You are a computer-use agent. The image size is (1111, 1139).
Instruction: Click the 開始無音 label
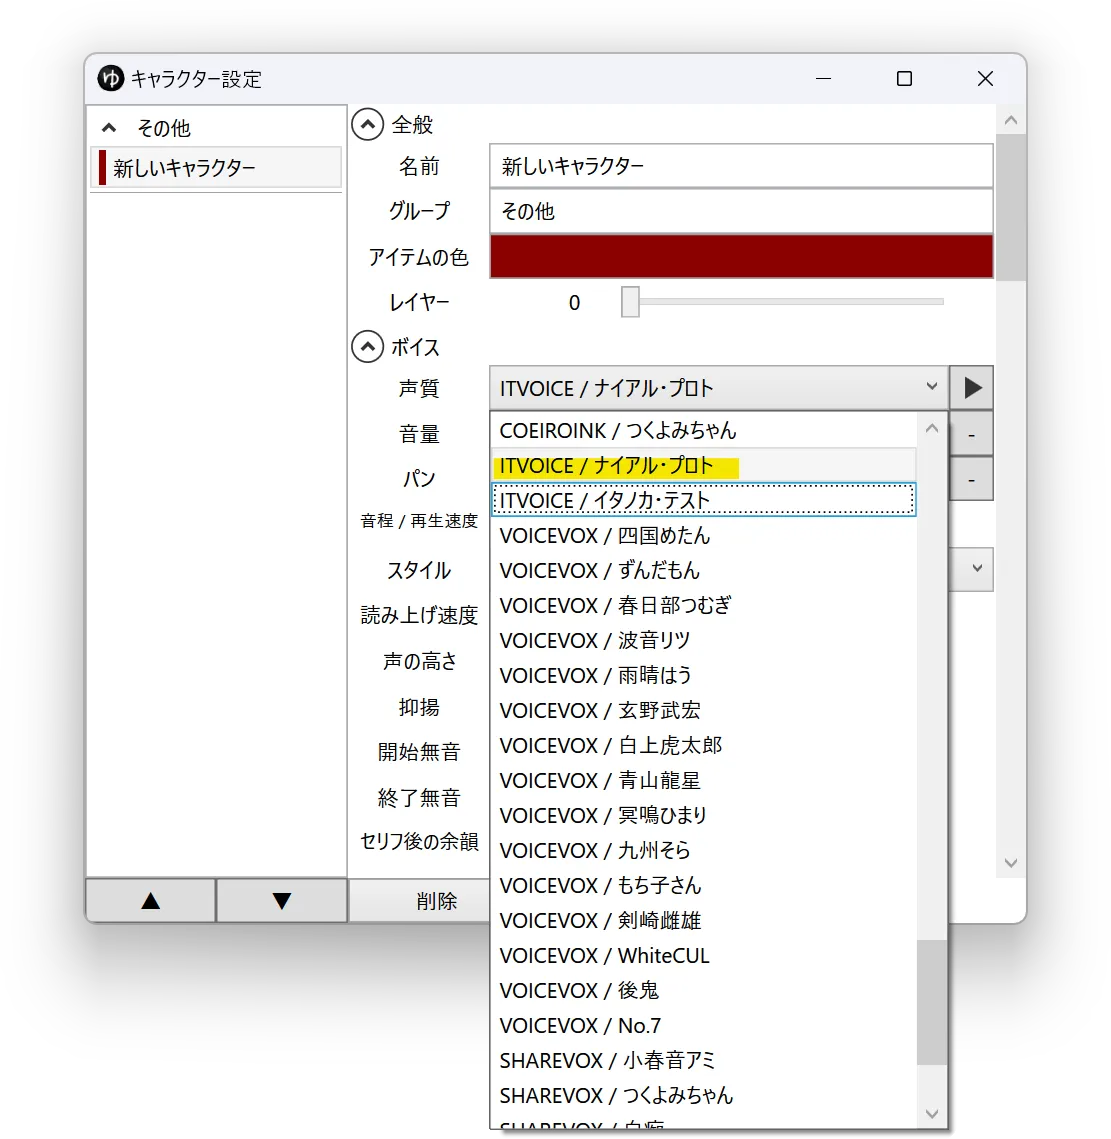[419, 752]
